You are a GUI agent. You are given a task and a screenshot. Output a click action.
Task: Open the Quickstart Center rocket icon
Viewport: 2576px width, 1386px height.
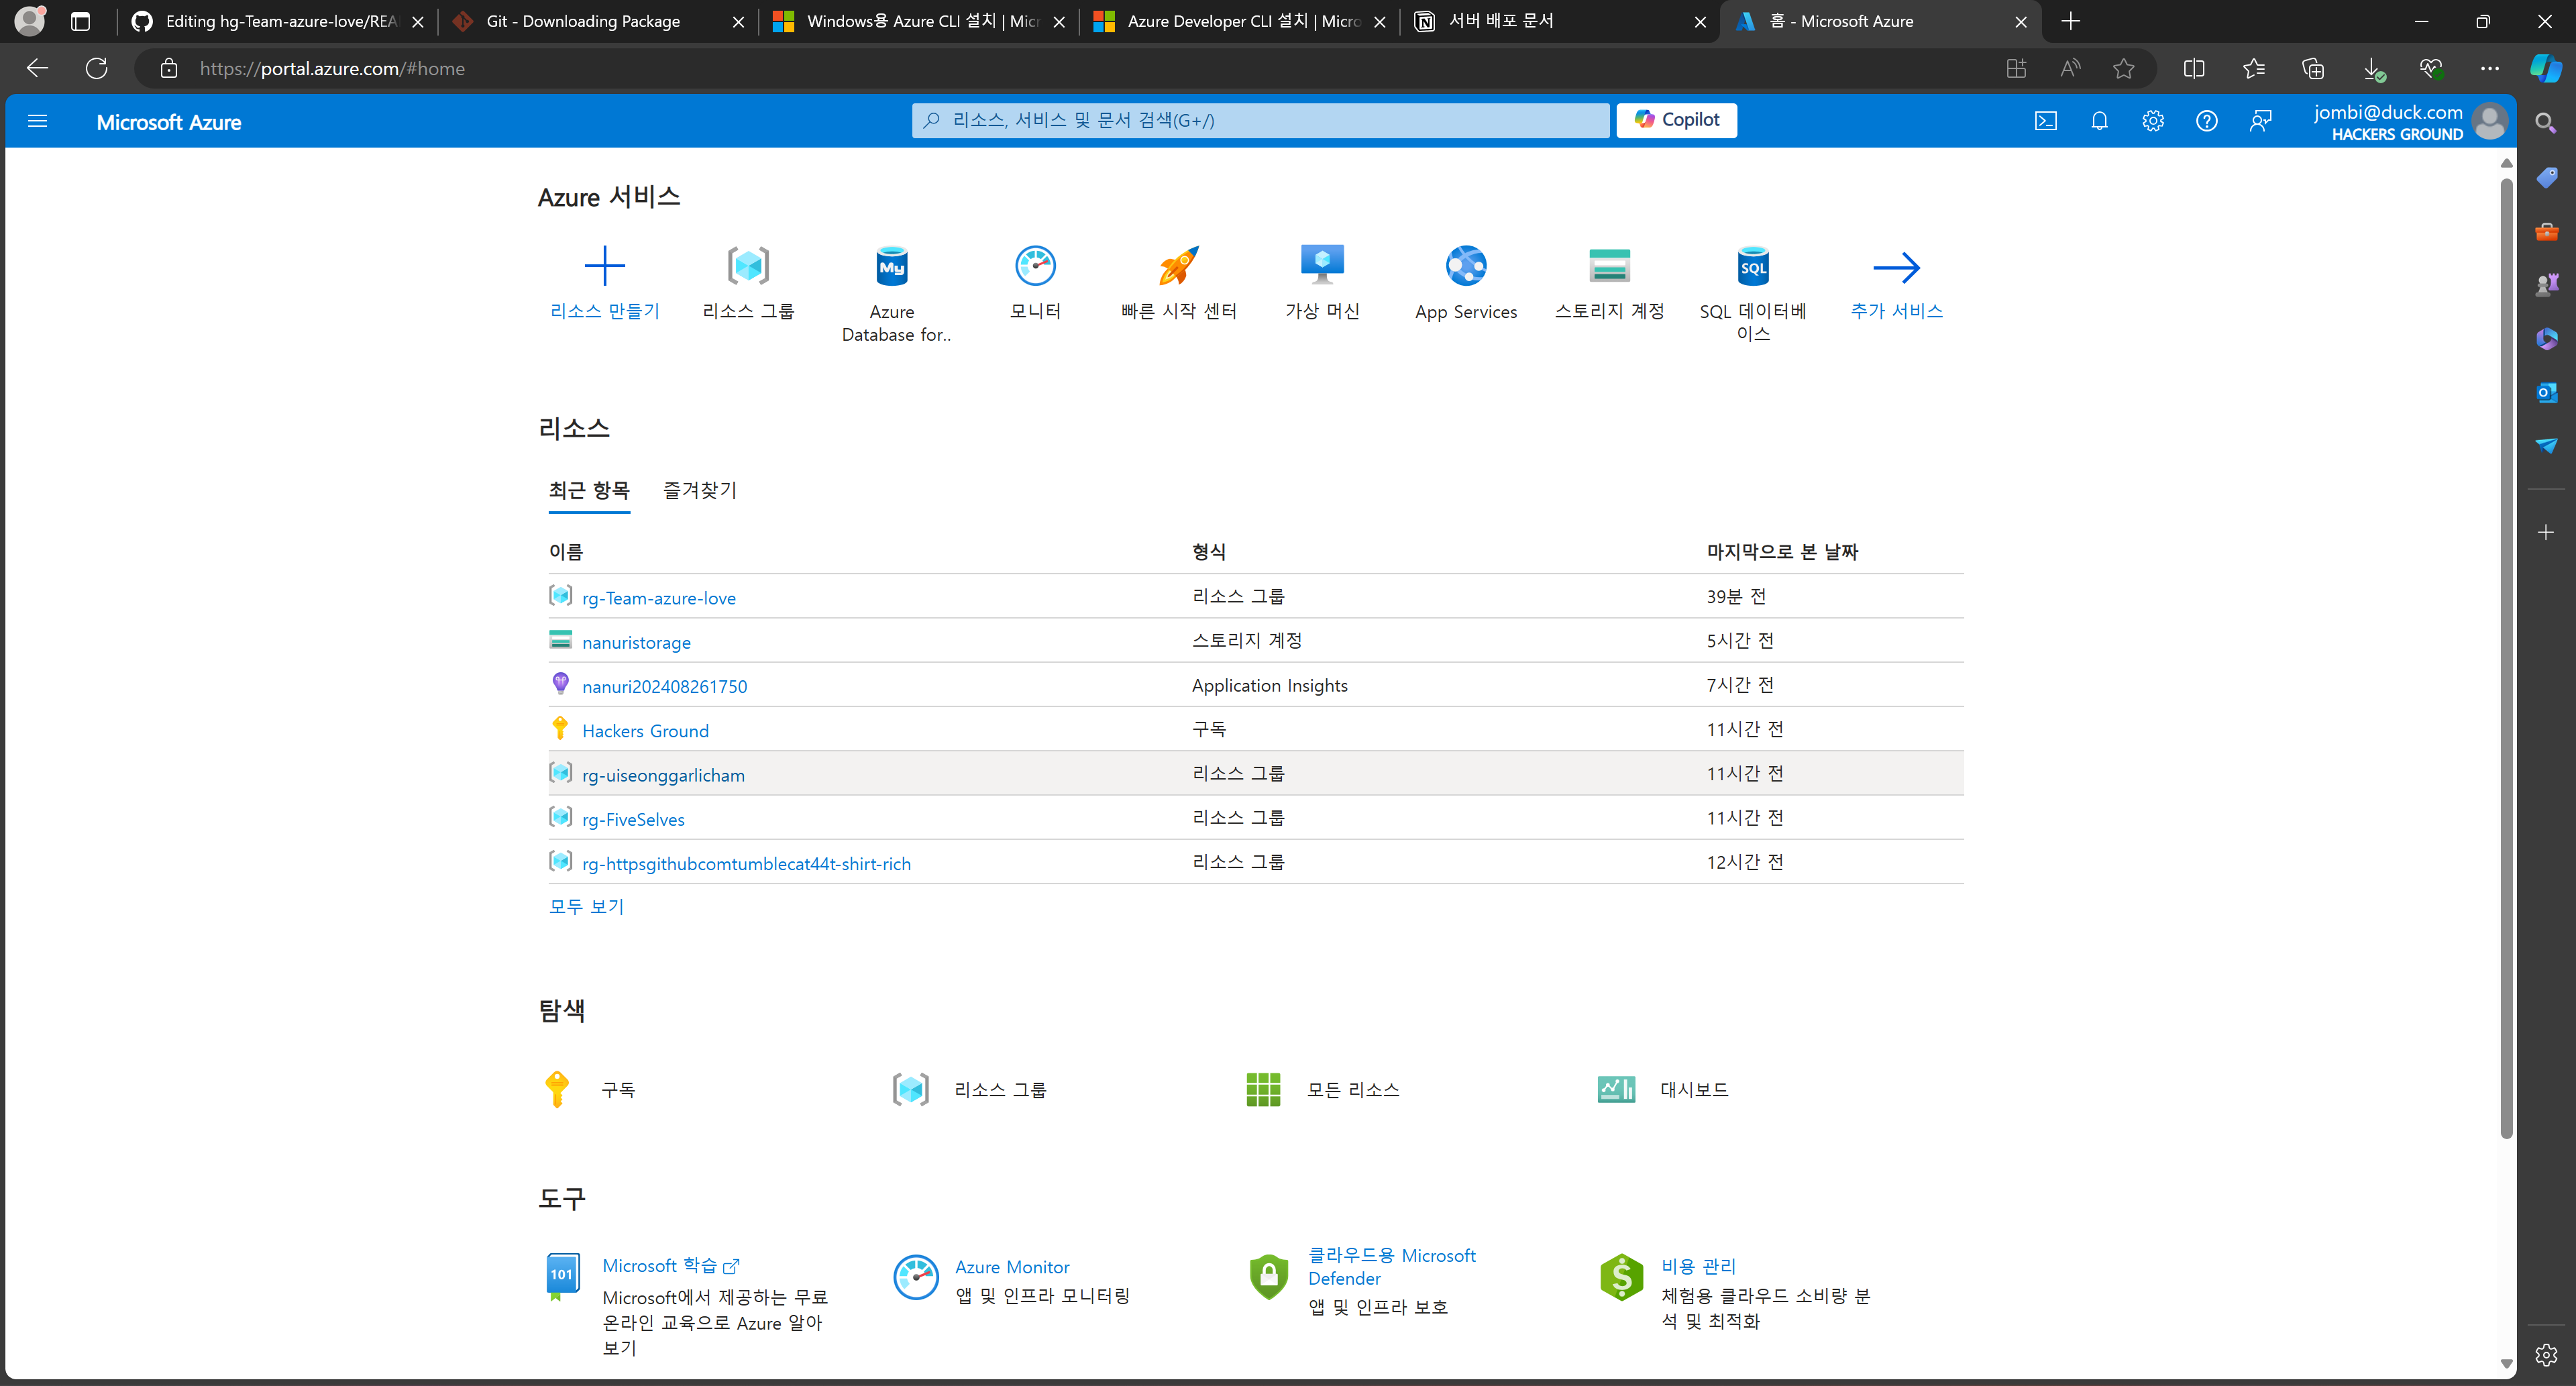[x=1178, y=266]
